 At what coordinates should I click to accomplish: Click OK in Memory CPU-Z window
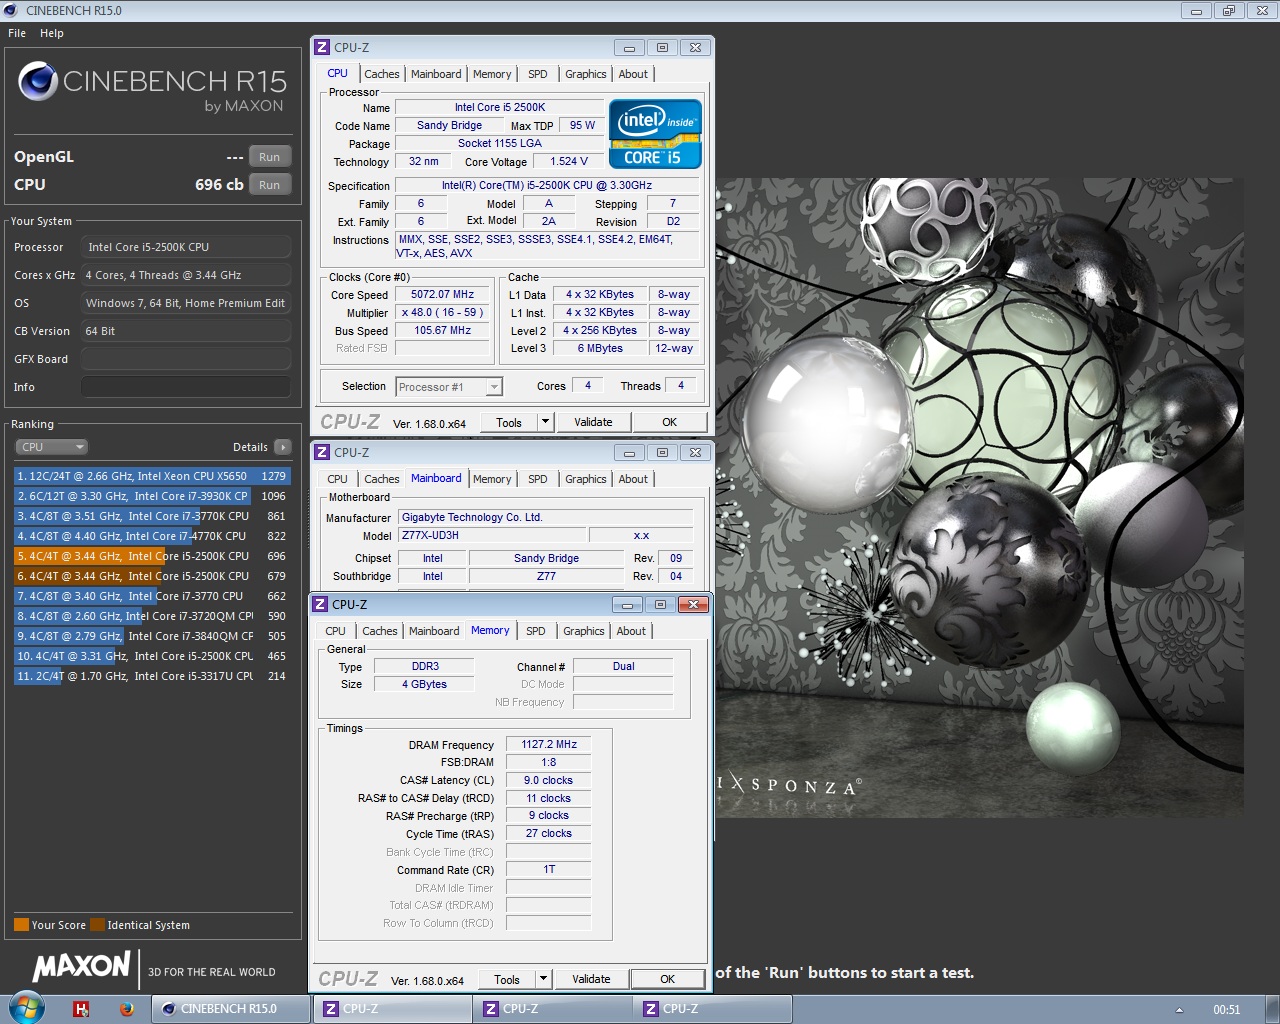[x=668, y=979]
